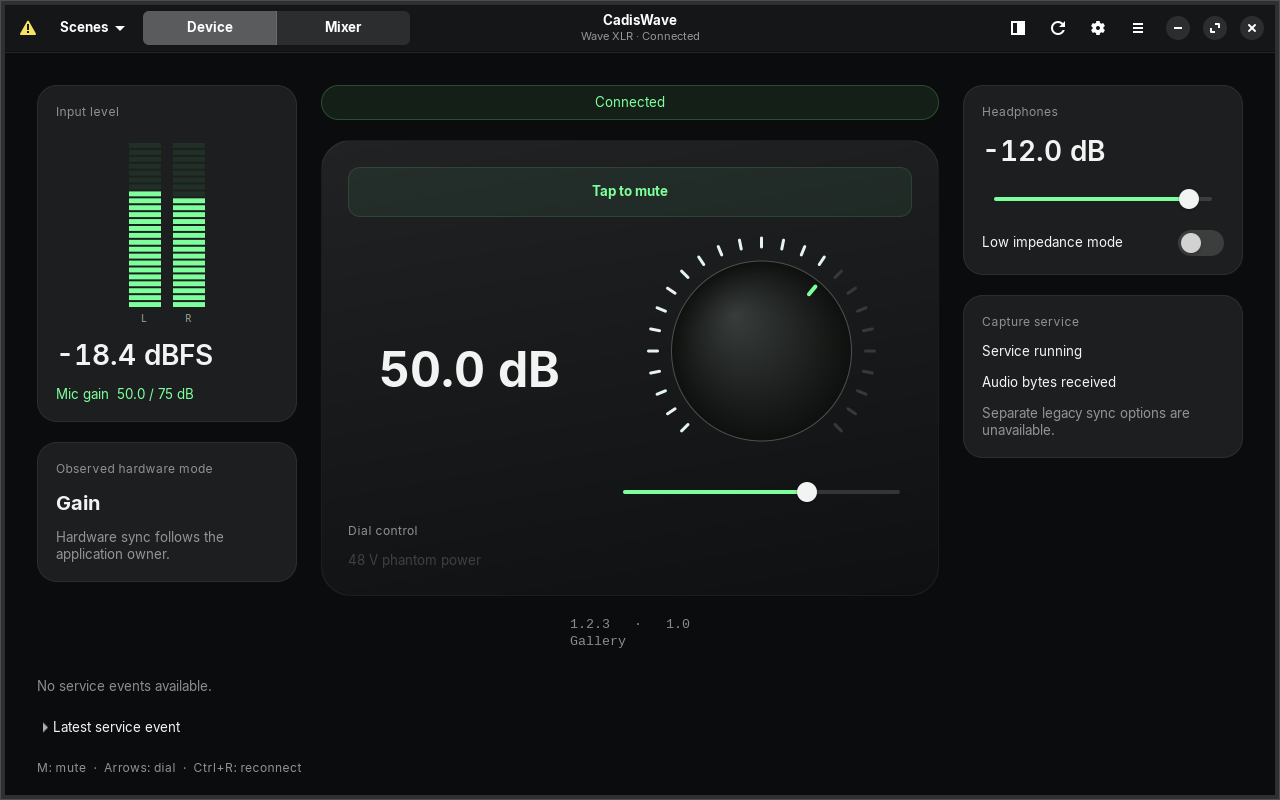Click the -18.4 dBFS input reading
The image size is (1280, 800).
point(135,355)
